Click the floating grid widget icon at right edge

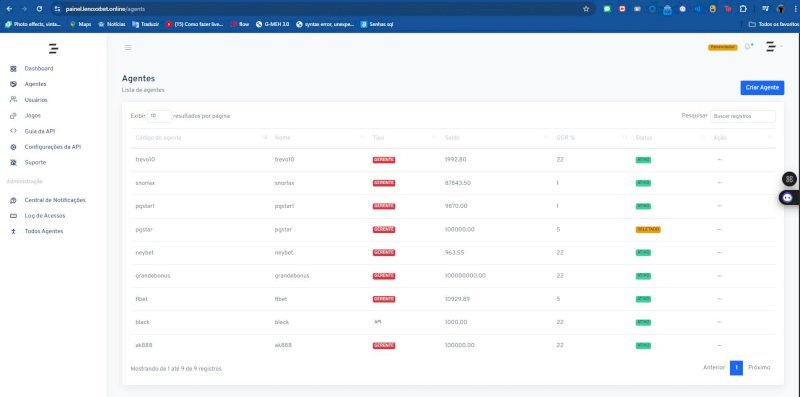tap(789, 179)
